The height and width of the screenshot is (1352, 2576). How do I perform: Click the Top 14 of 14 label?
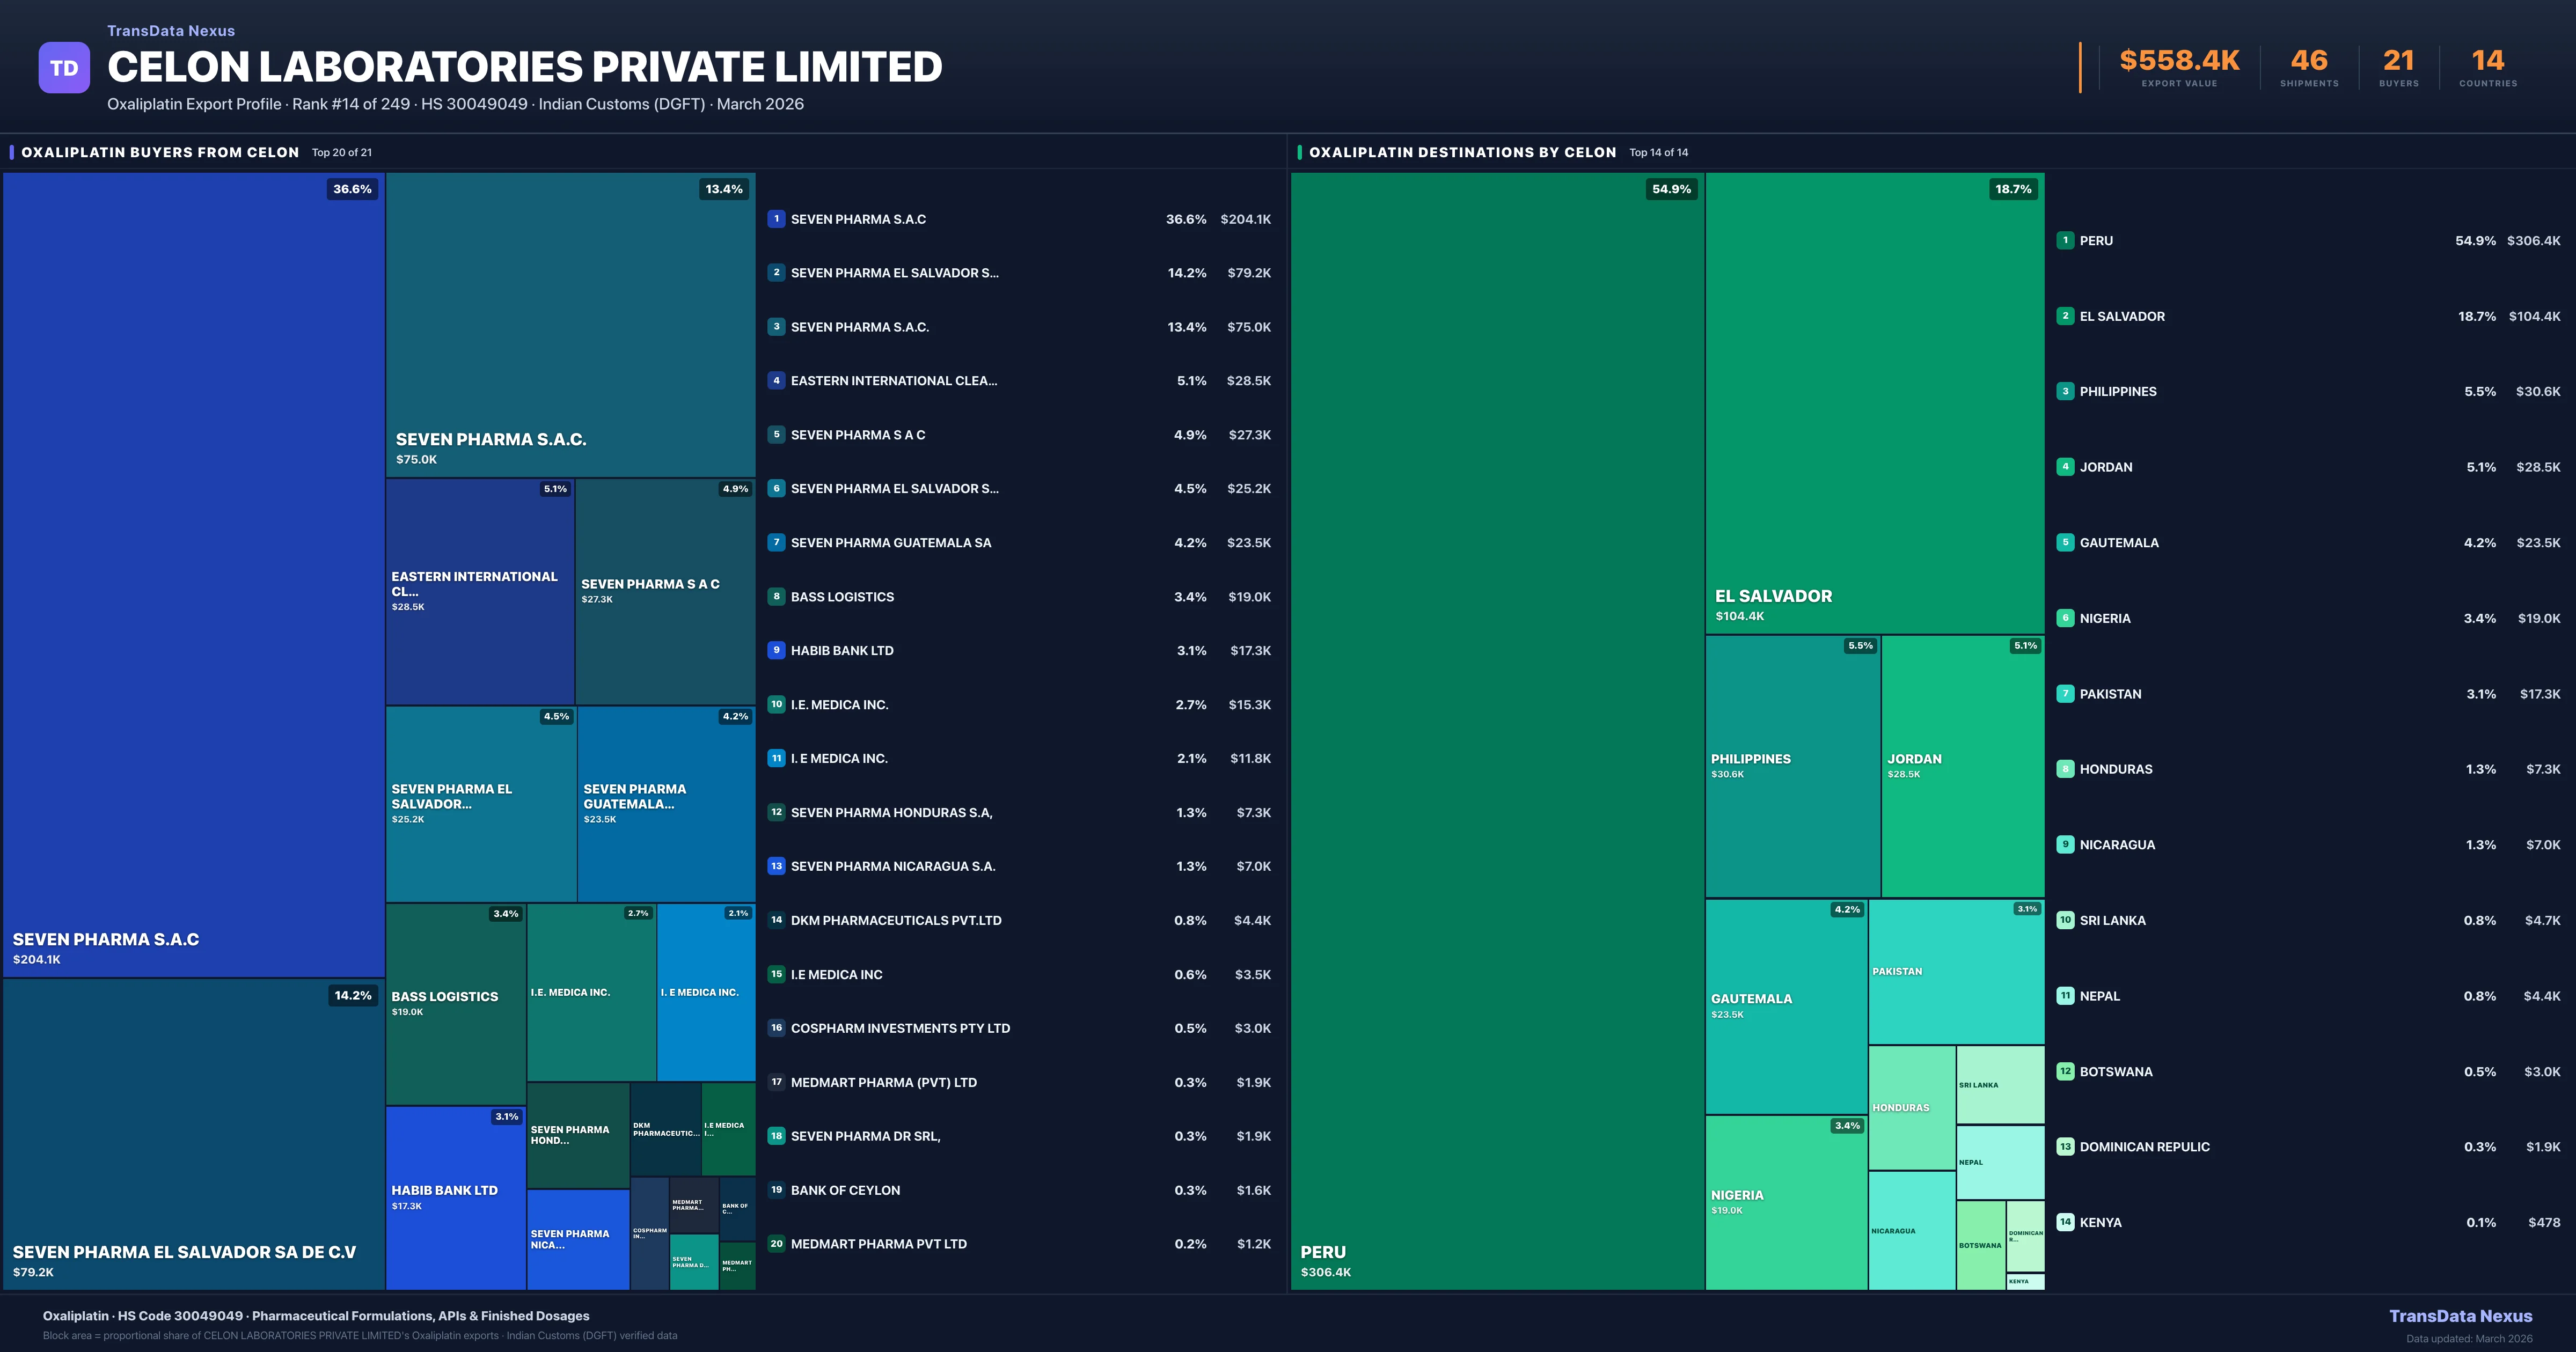[1658, 152]
